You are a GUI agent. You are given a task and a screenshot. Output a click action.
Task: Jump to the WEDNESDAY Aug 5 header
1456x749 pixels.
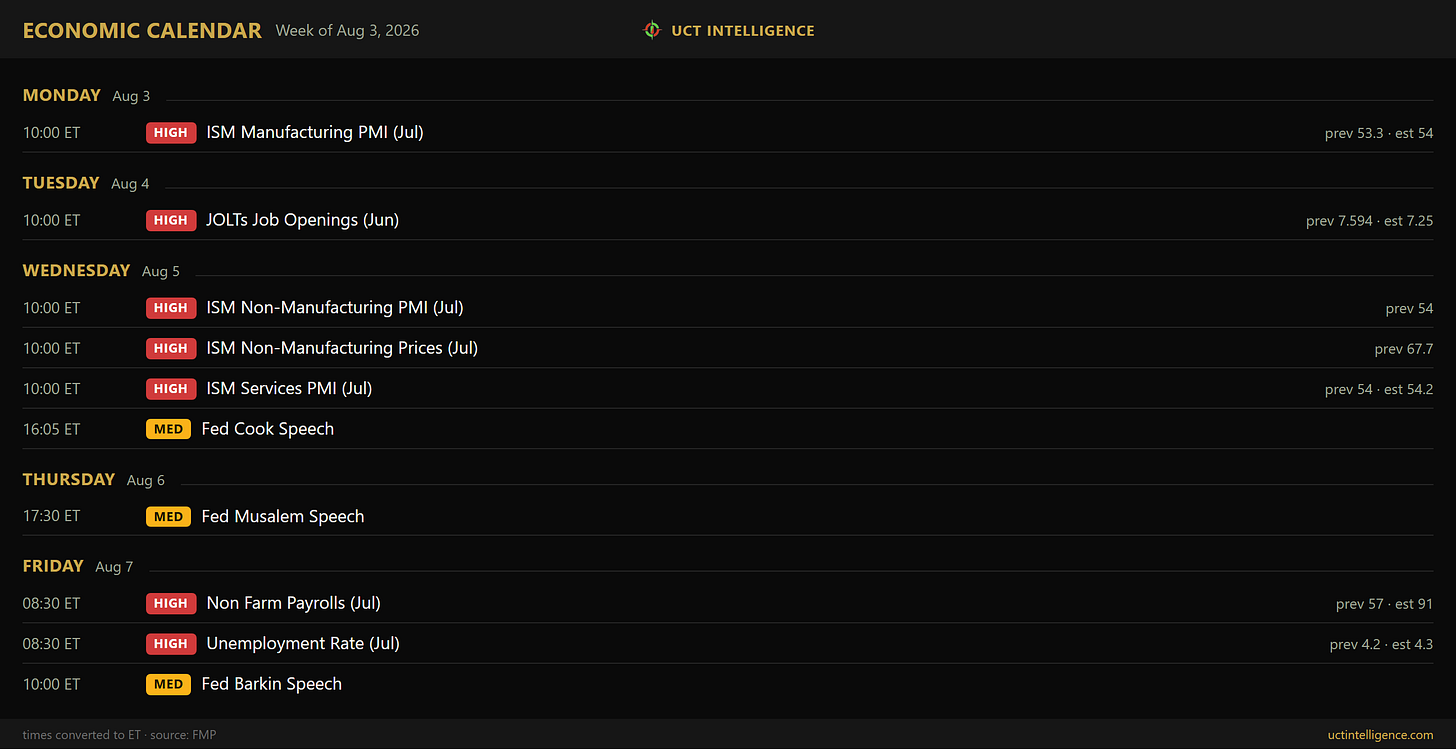(101, 271)
